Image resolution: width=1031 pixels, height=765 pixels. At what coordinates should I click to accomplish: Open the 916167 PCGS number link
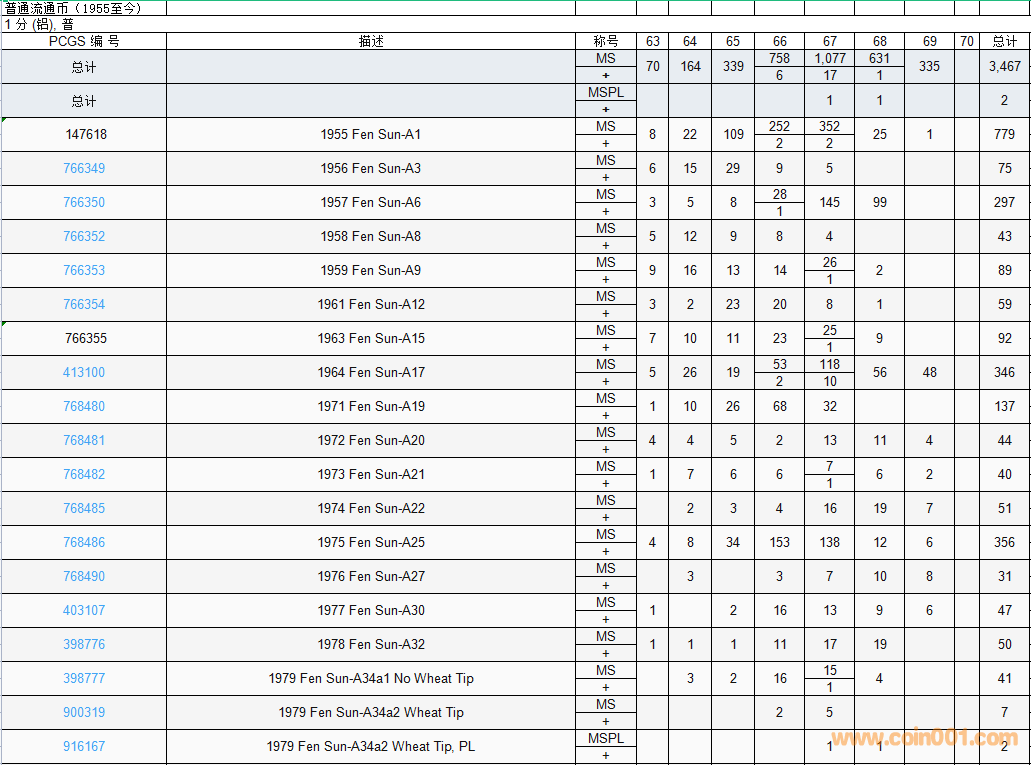[x=84, y=746]
